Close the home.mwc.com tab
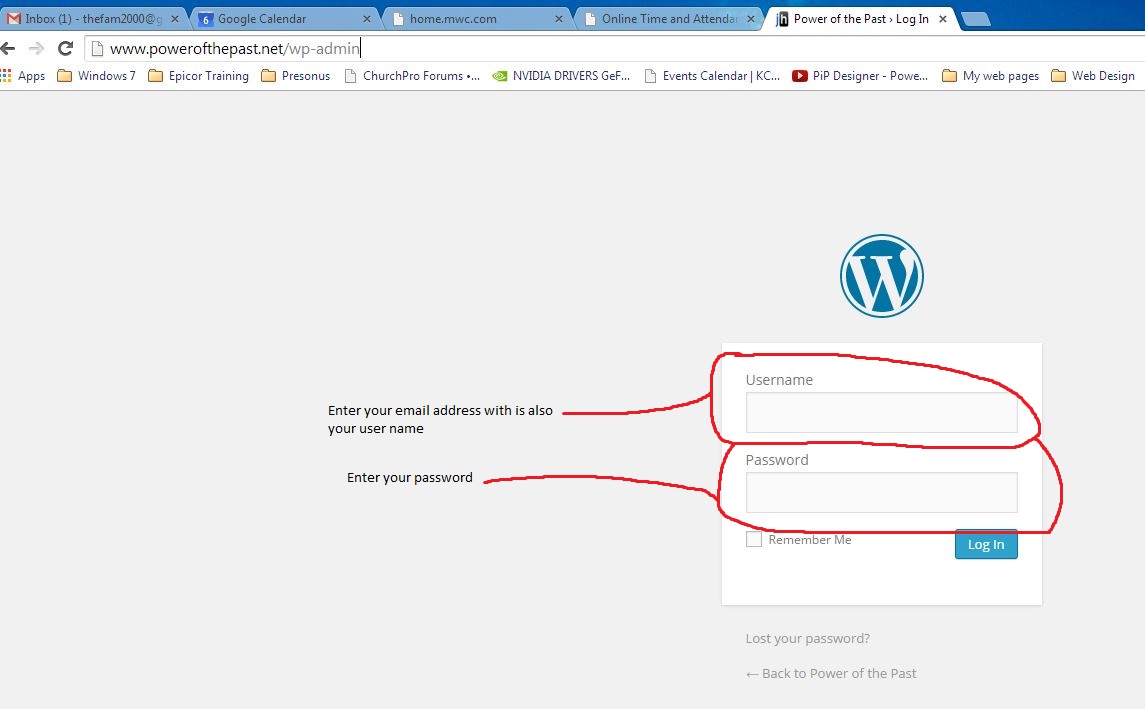 tap(559, 19)
